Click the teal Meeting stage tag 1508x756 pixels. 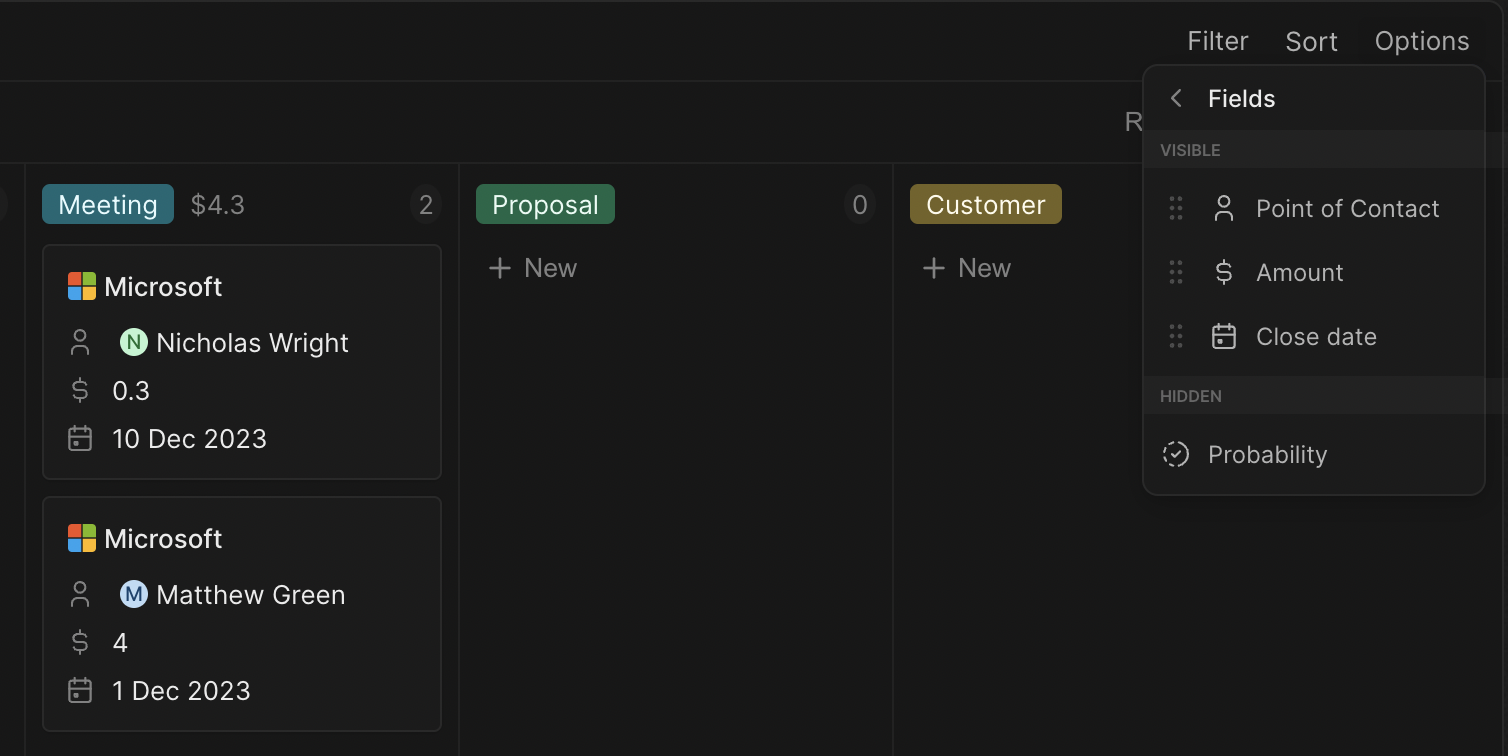(108, 204)
